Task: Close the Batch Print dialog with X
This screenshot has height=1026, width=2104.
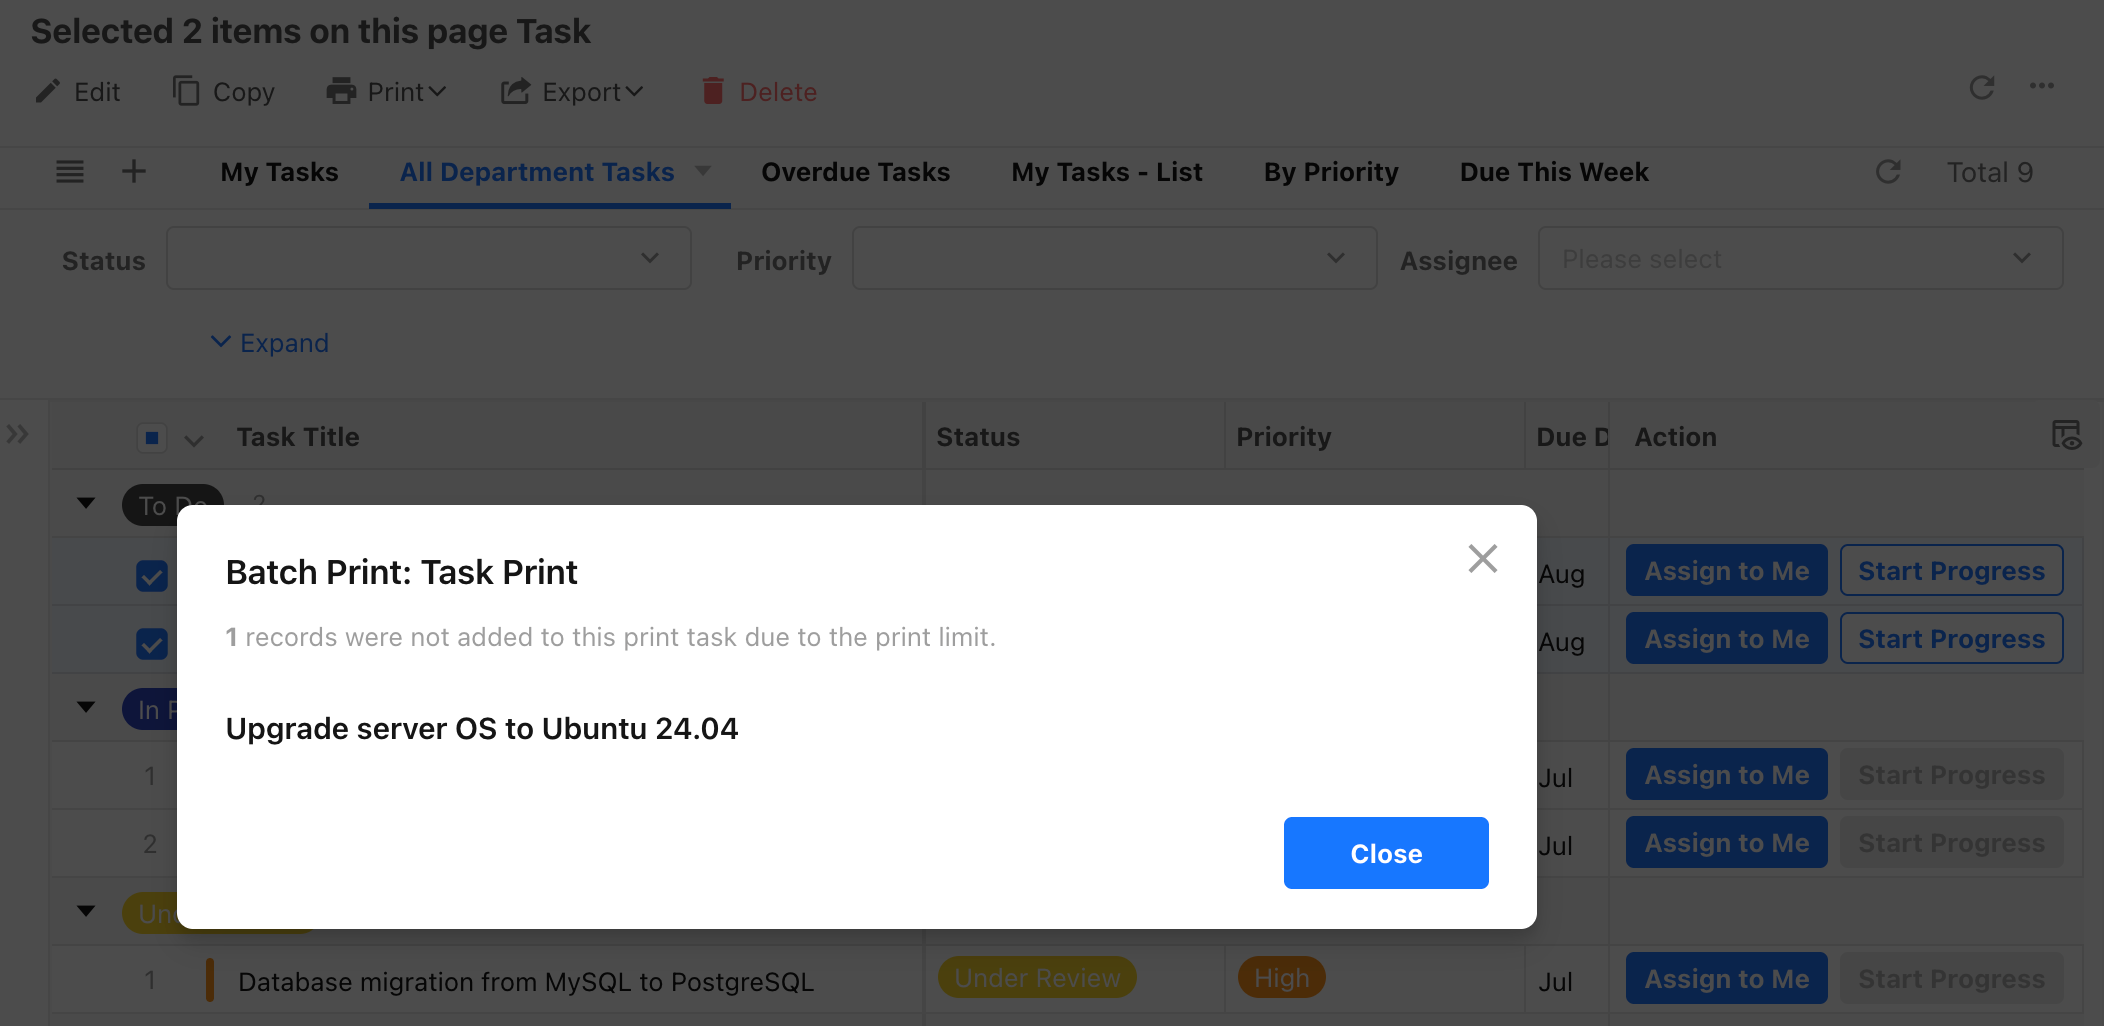Action: pos(1482,558)
